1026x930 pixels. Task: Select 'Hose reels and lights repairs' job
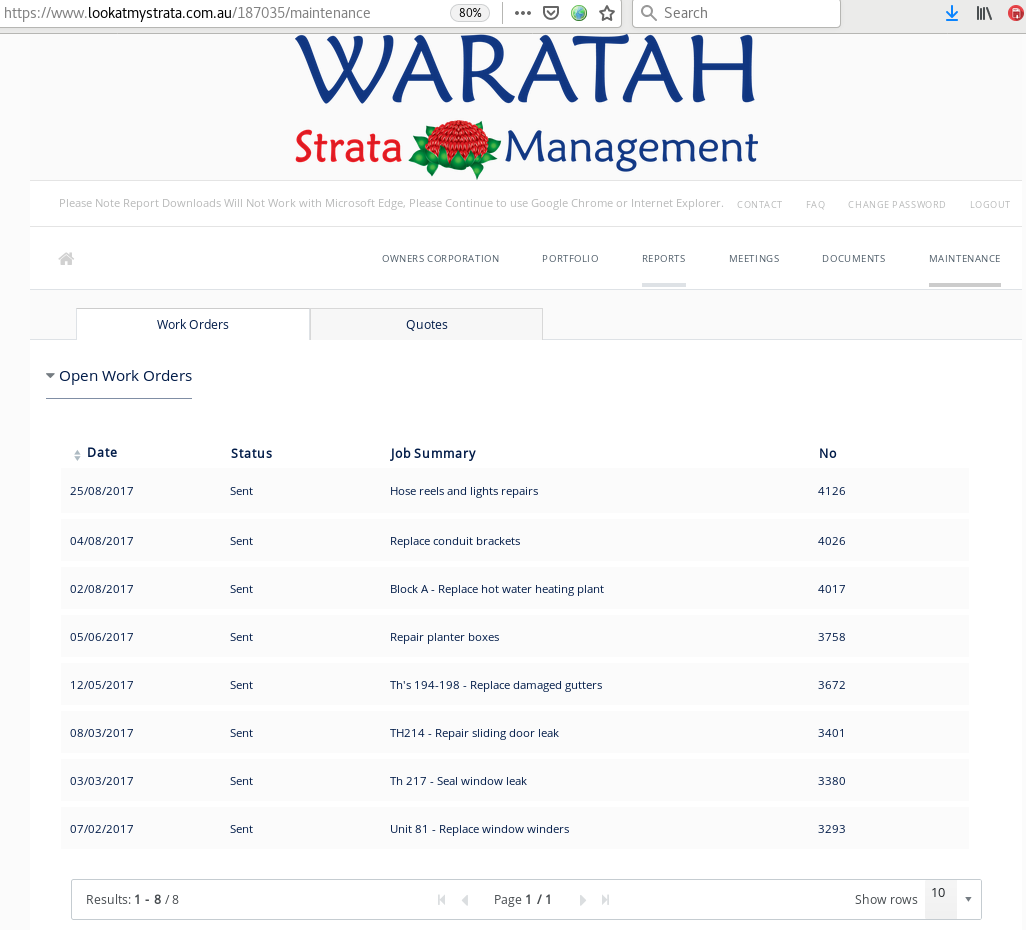[x=464, y=491]
